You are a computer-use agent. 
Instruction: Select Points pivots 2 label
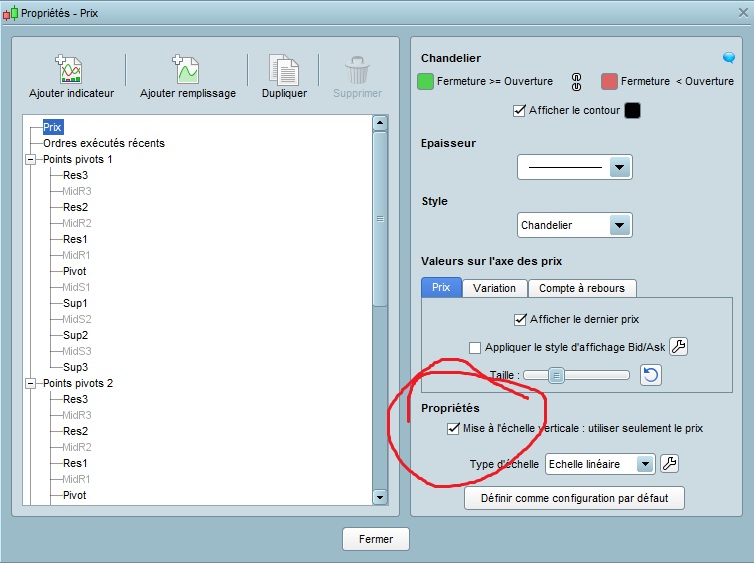[x=78, y=383]
